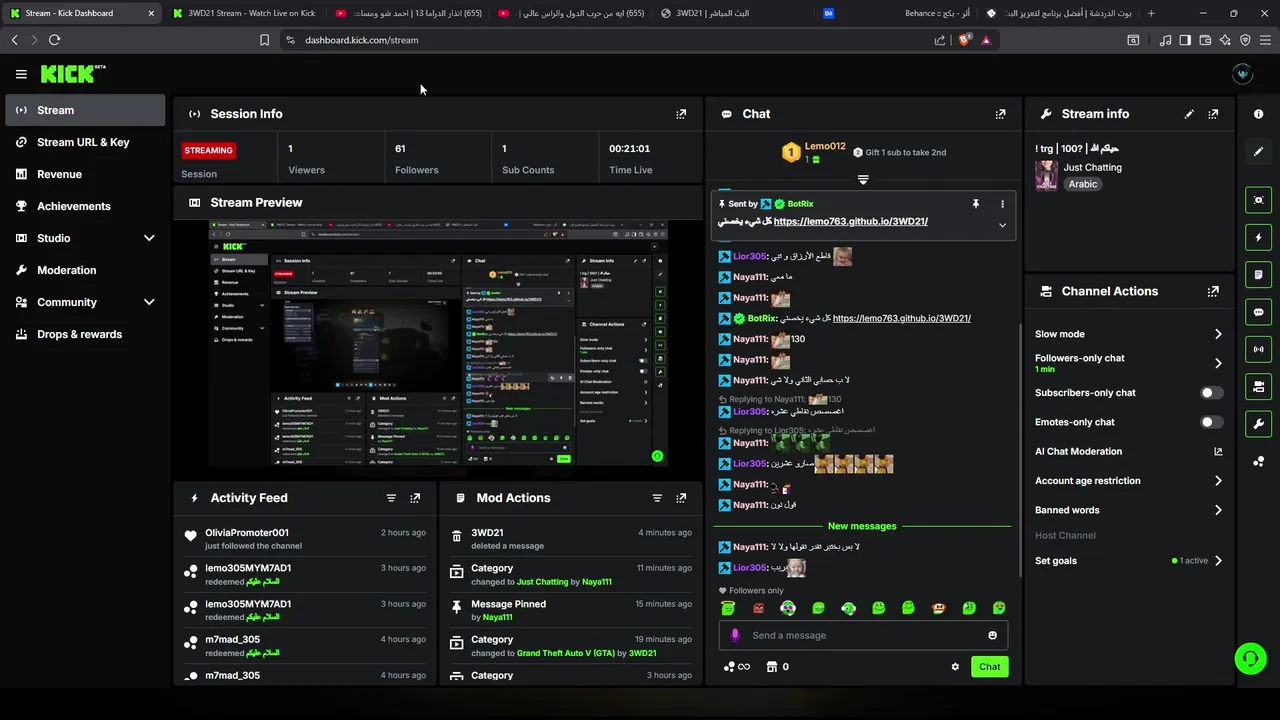This screenshot has height=720, width=1280.
Task: Pop out the Chat panel
Action: [x=1000, y=114]
